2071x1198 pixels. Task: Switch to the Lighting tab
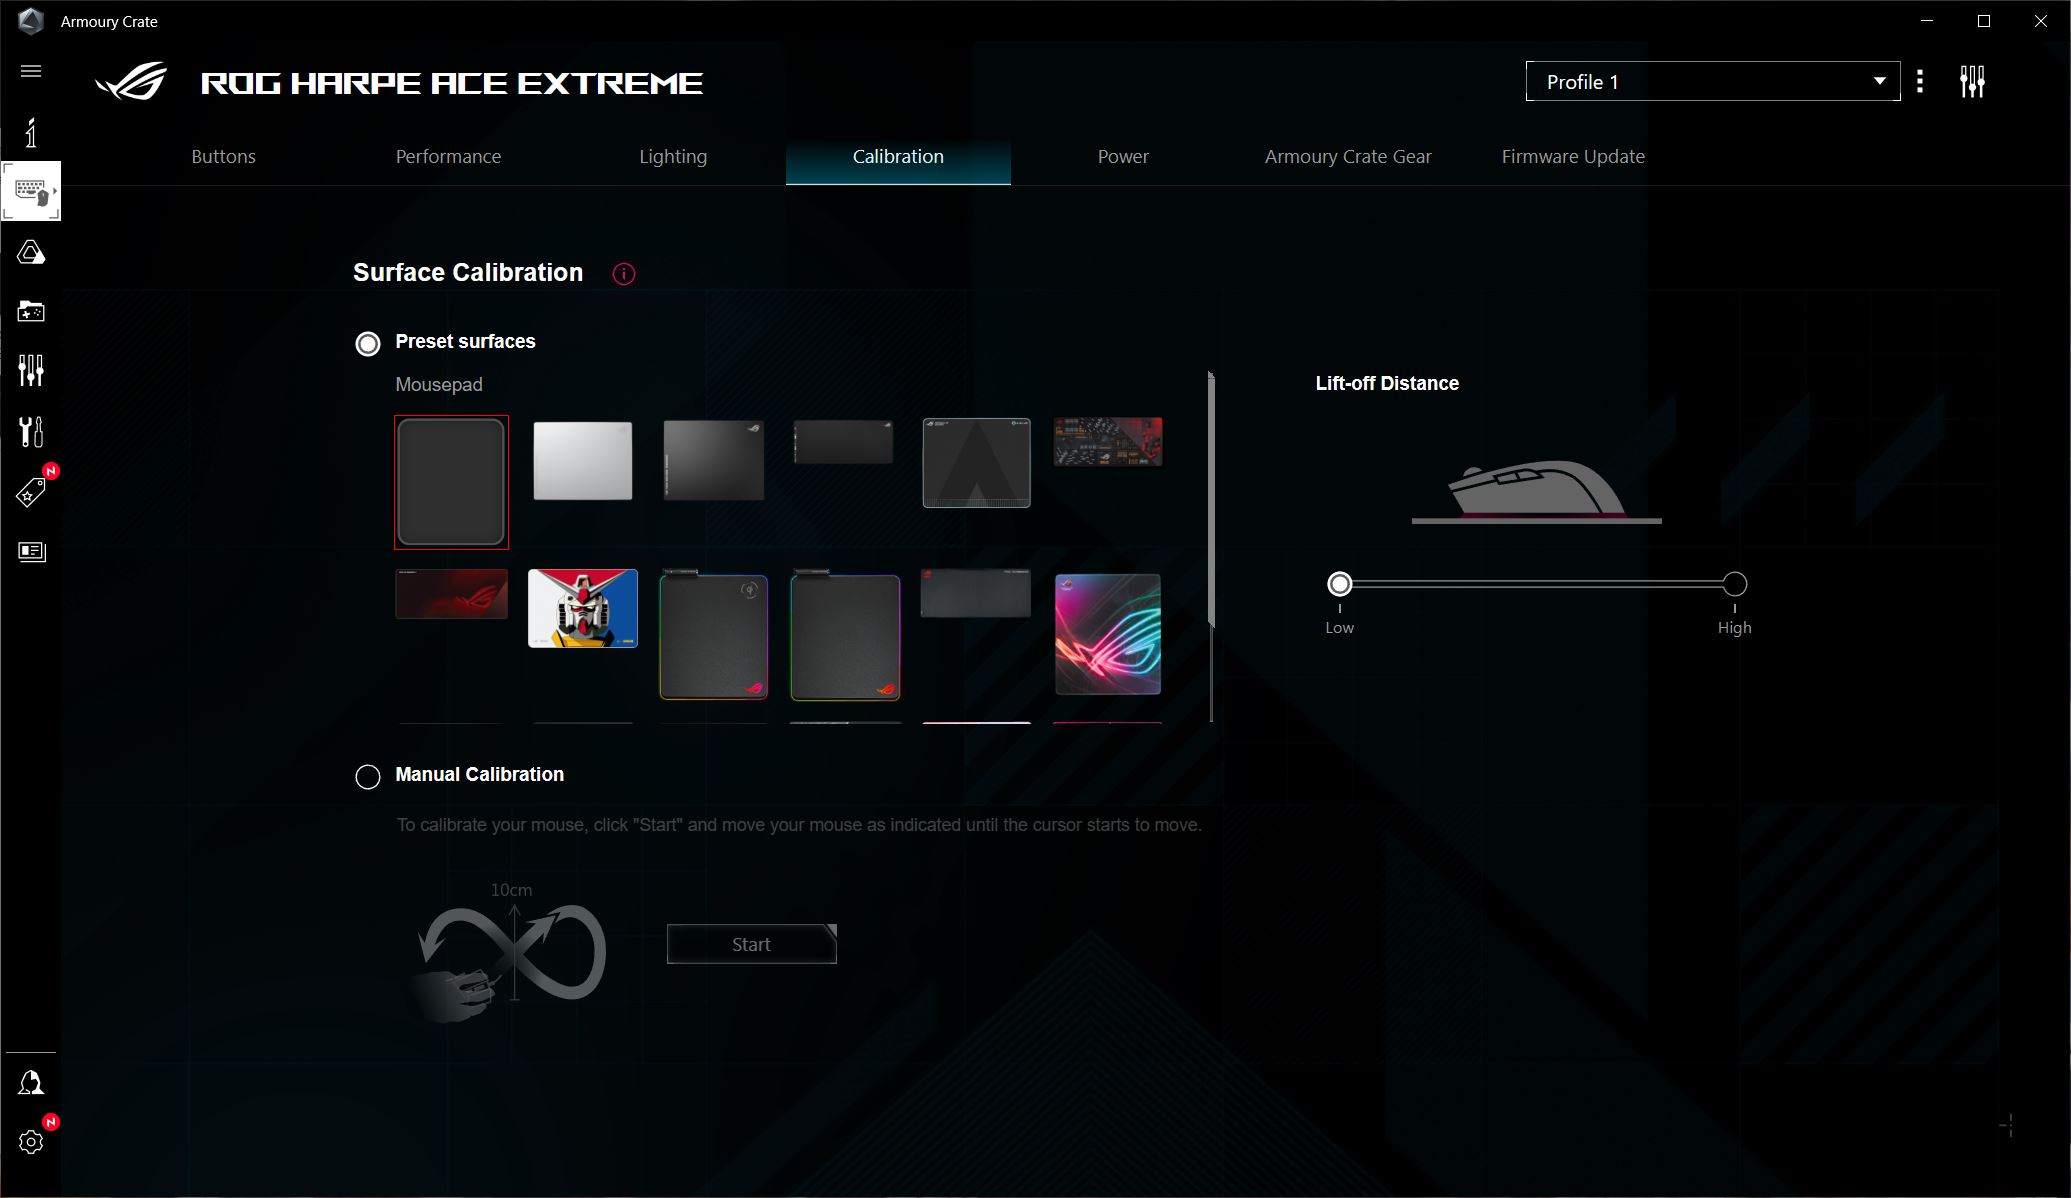pyautogui.click(x=673, y=157)
